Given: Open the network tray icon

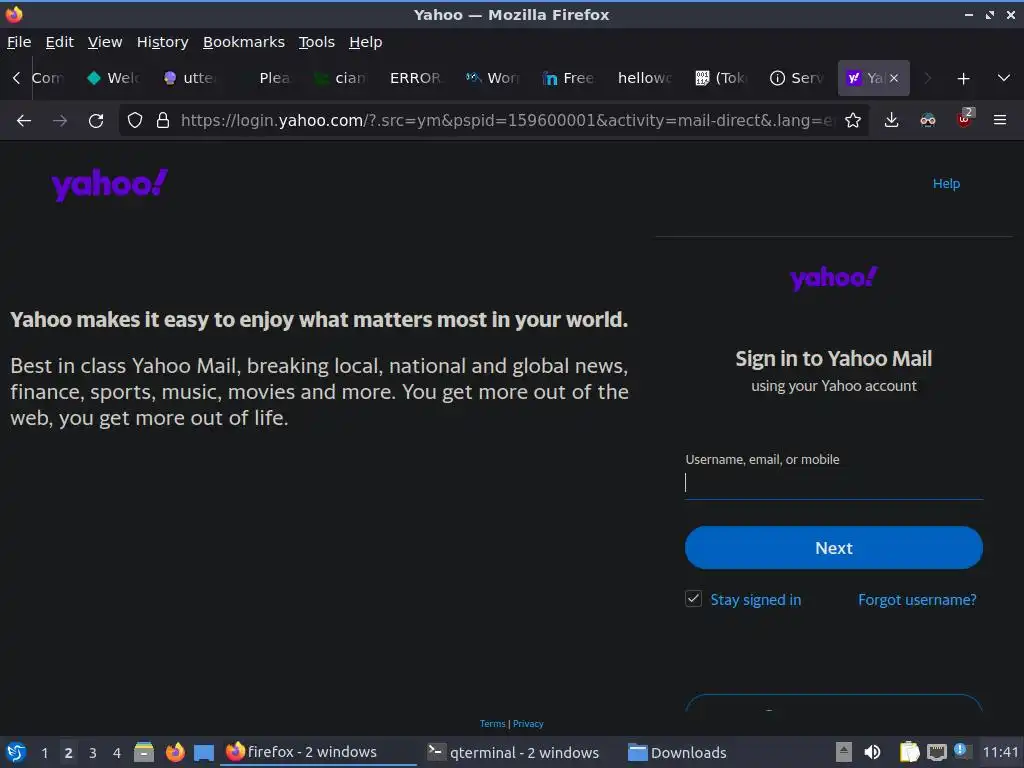Looking at the screenshot, I should tap(936, 752).
